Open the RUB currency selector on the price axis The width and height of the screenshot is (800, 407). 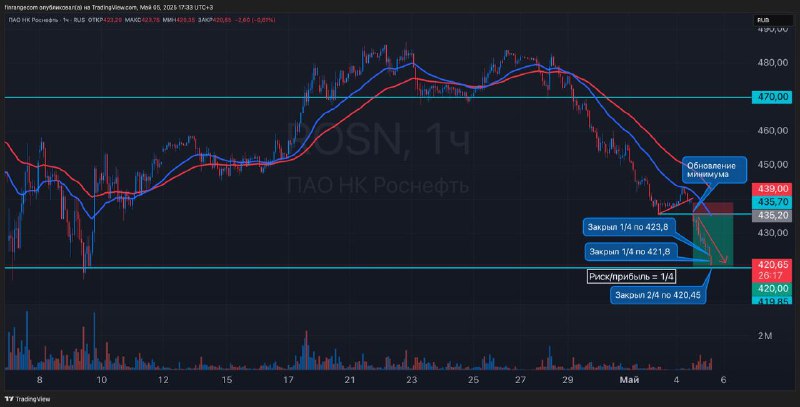point(772,20)
